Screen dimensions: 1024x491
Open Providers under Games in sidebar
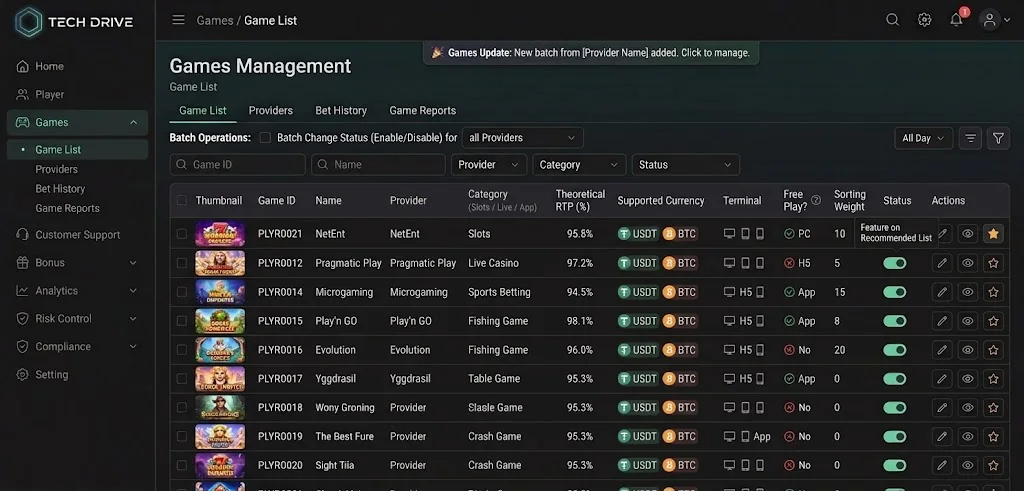56,169
